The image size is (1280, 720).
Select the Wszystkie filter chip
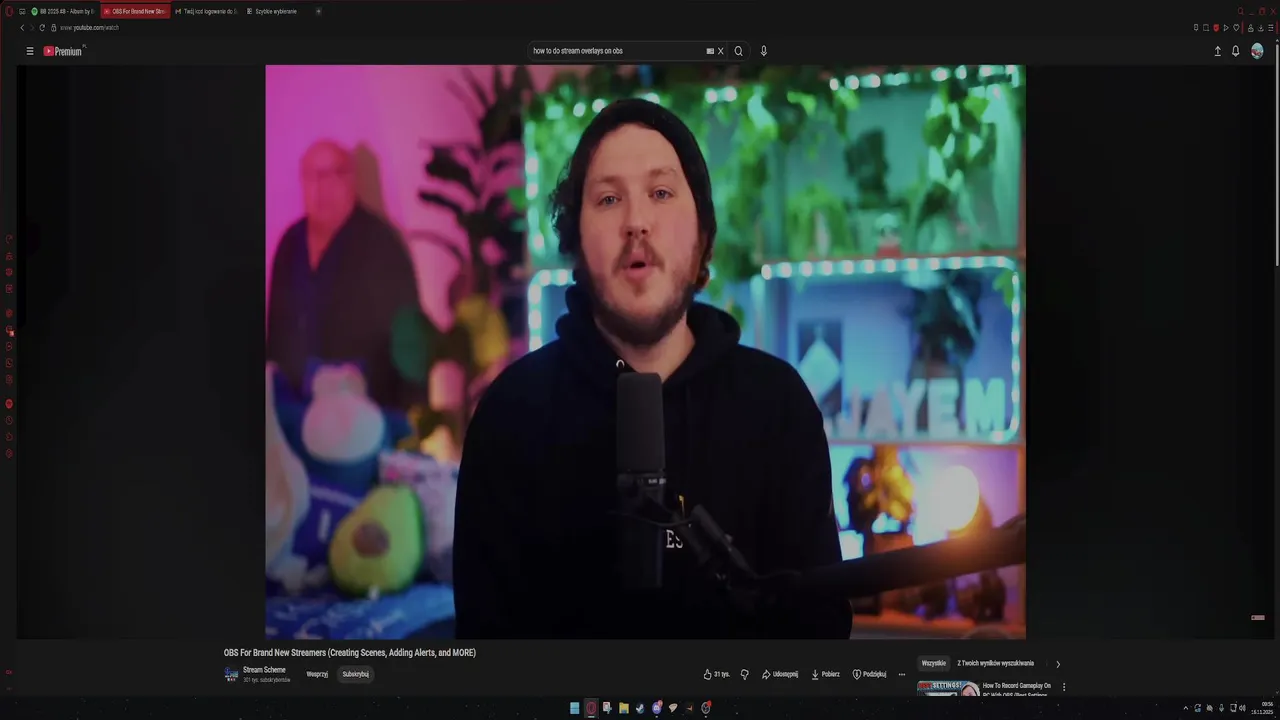point(933,663)
